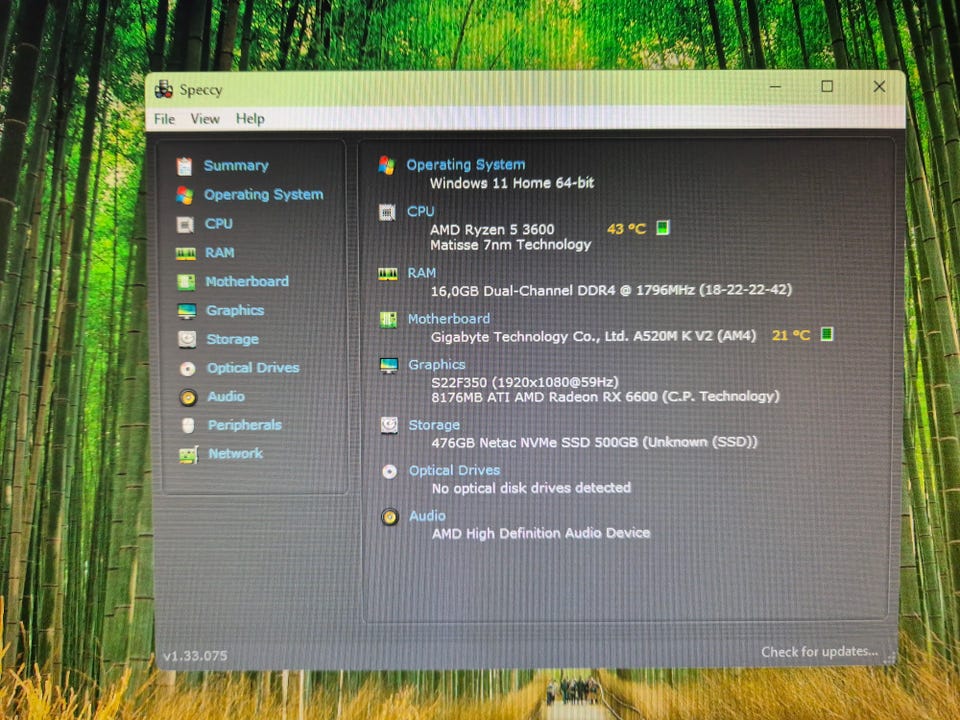Open Network section from sidebar
Screen dimensions: 960x720
tap(236, 454)
